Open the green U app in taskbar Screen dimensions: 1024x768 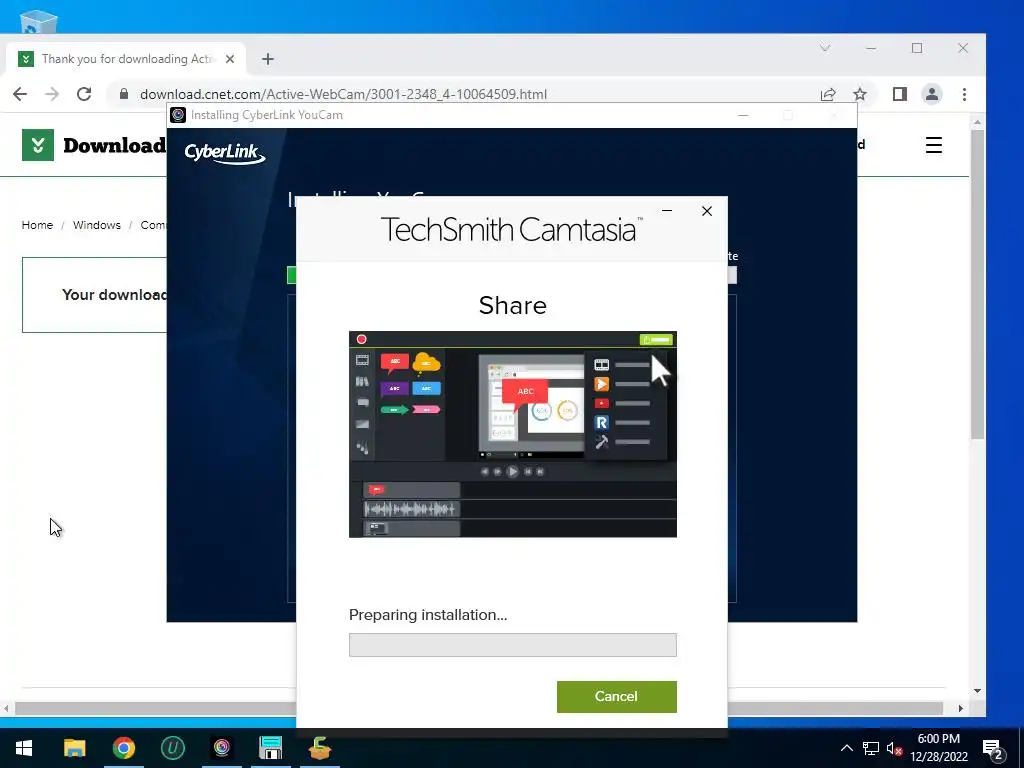(x=172, y=748)
